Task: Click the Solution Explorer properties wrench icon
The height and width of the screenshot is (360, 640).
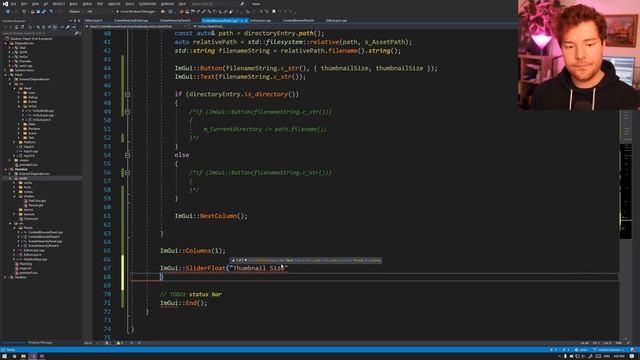Action: coord(67,27)
